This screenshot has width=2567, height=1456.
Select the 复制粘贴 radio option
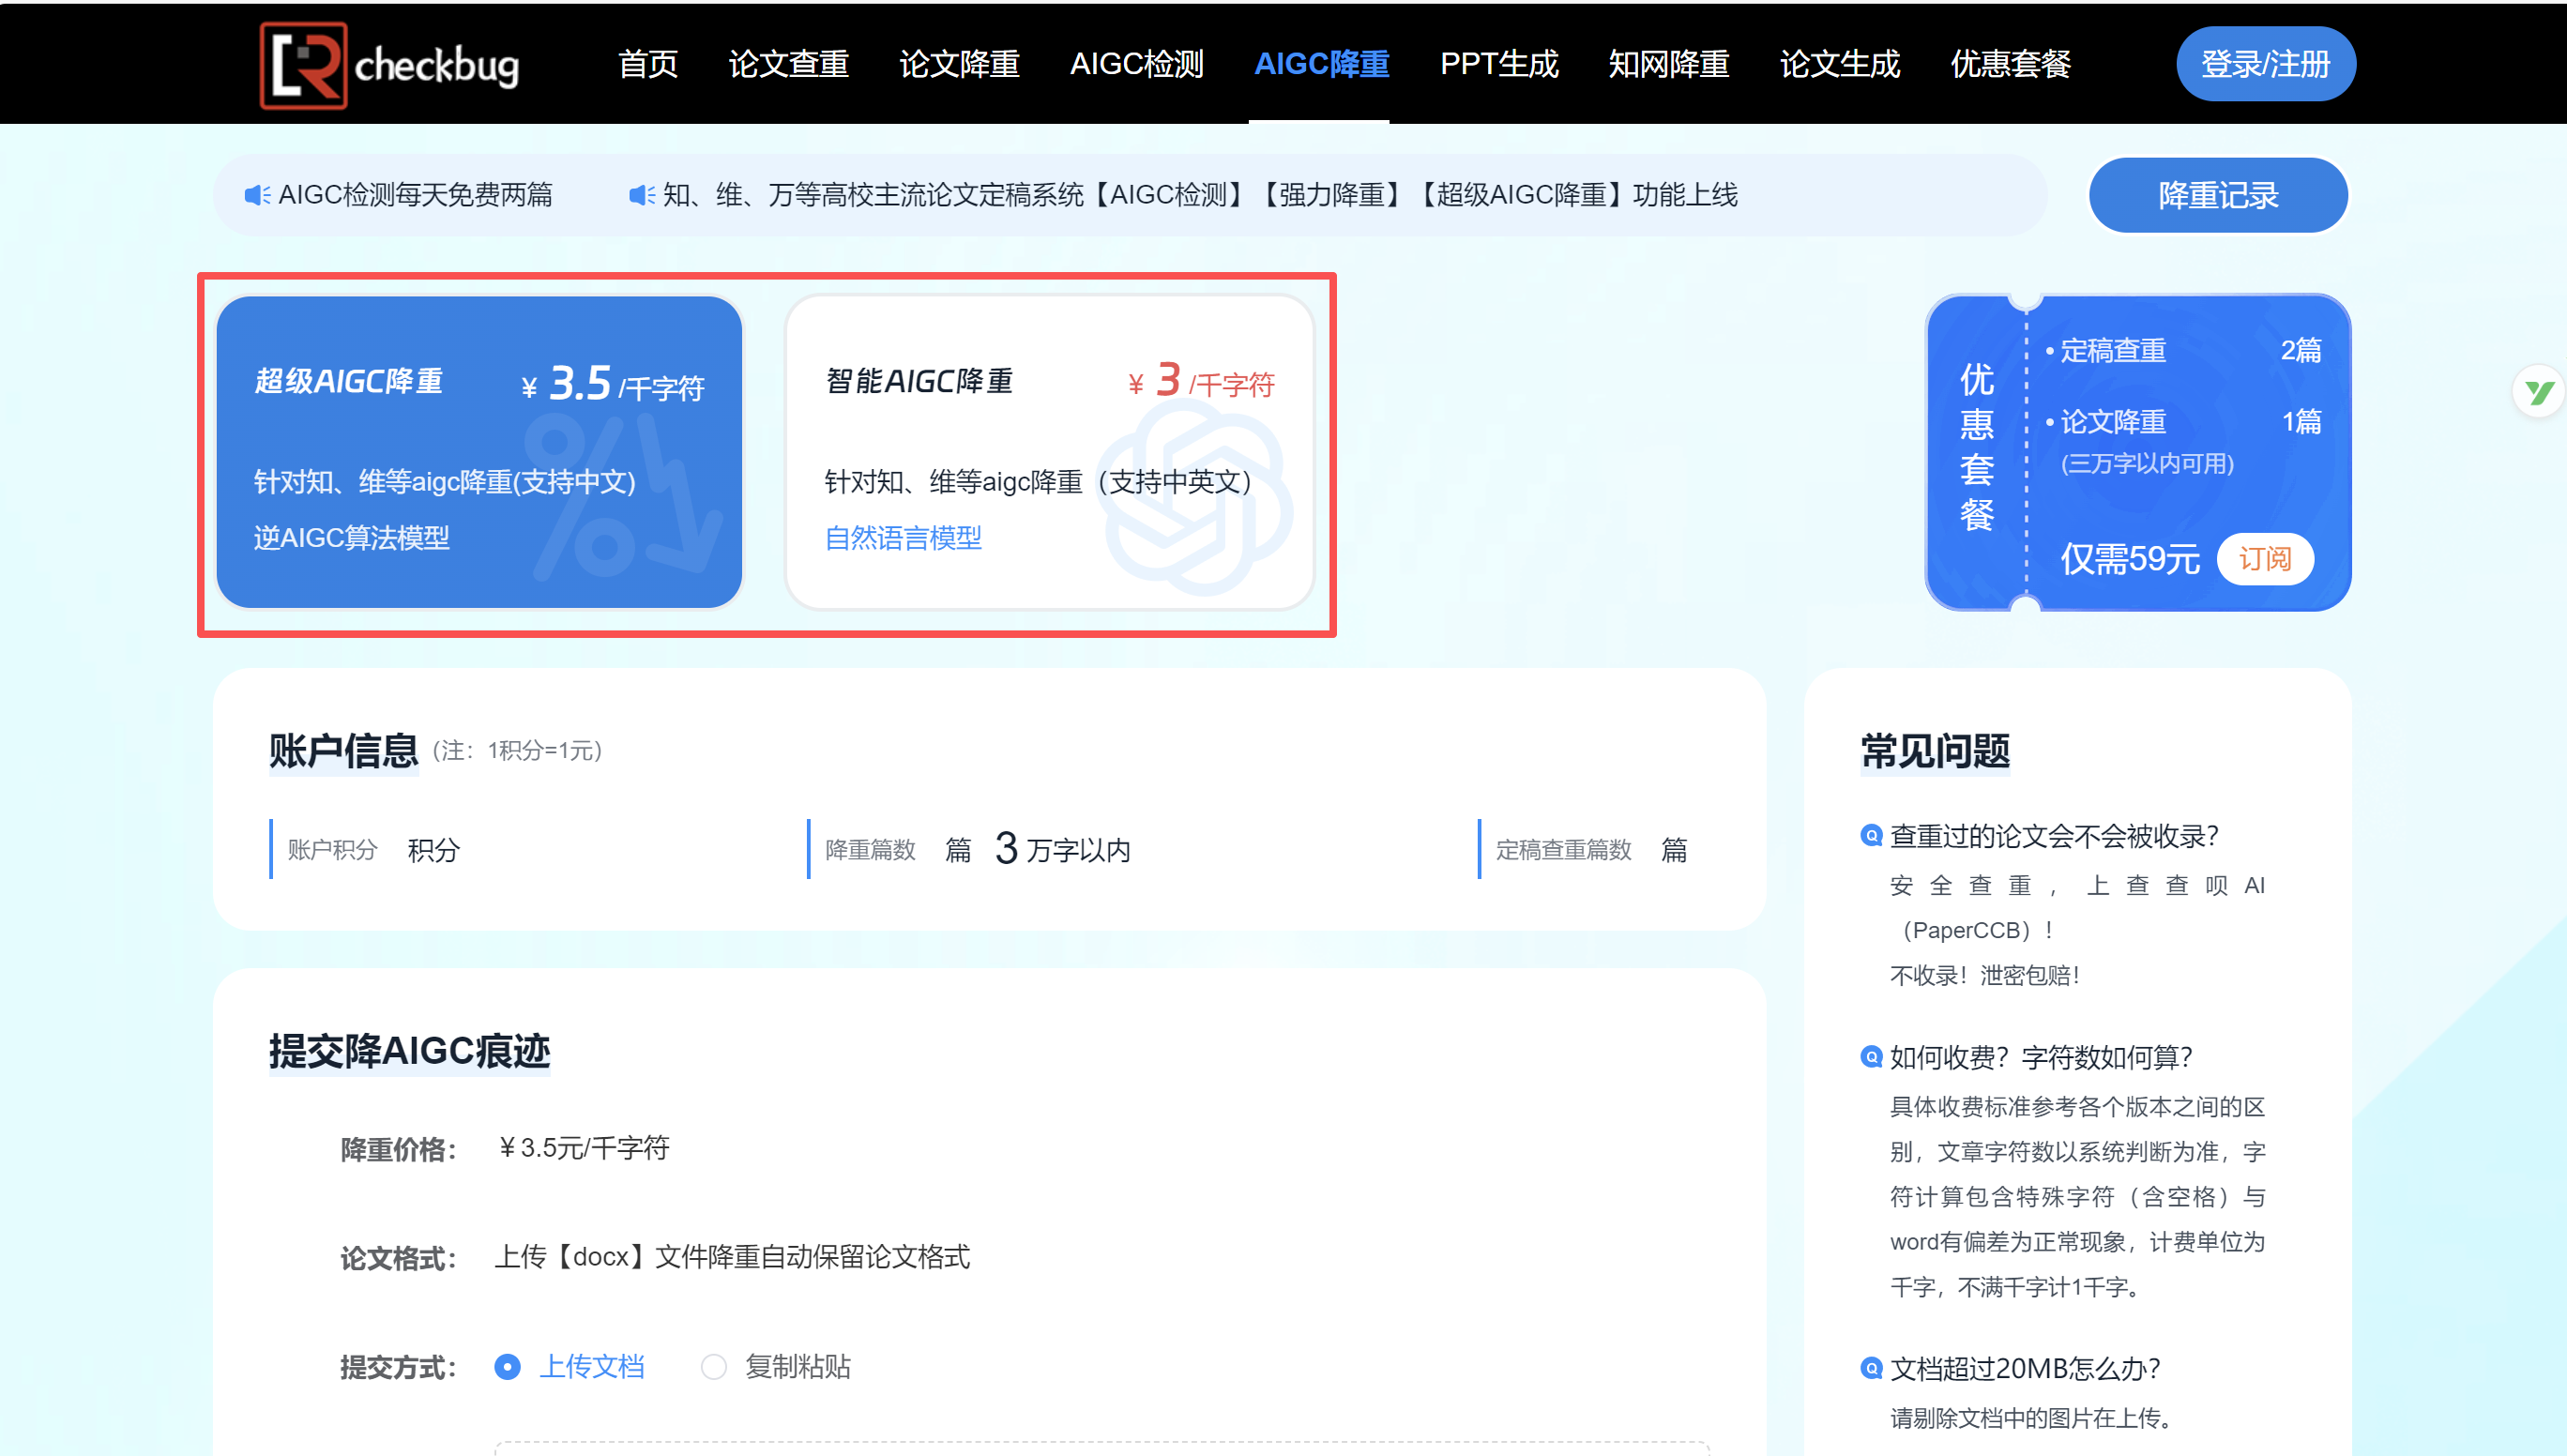click(713, 1366)
